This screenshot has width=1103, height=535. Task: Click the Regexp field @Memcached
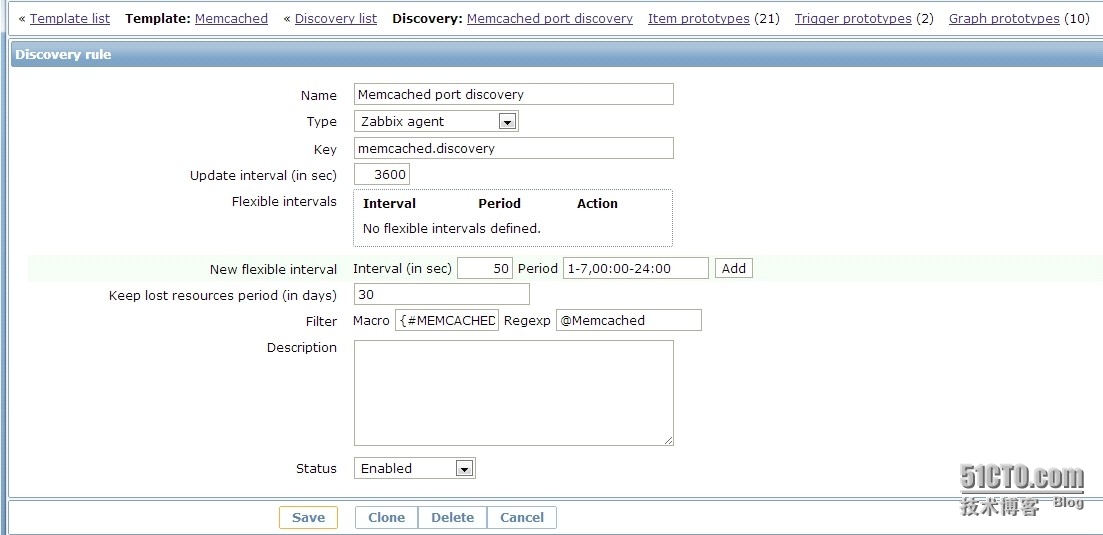tap(628, 320)
